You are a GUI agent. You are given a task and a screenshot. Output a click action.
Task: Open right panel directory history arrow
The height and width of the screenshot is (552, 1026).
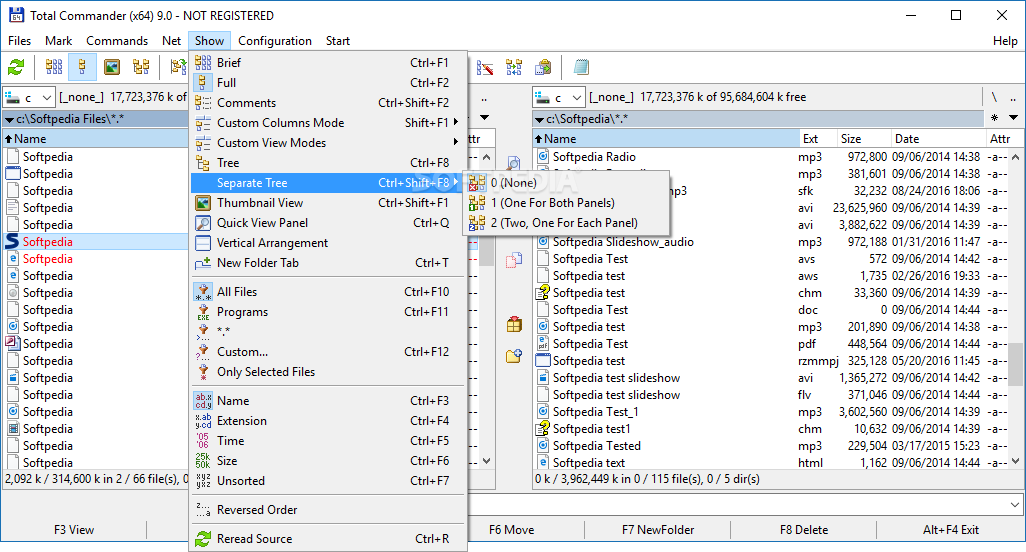(x=1014, y=118)
